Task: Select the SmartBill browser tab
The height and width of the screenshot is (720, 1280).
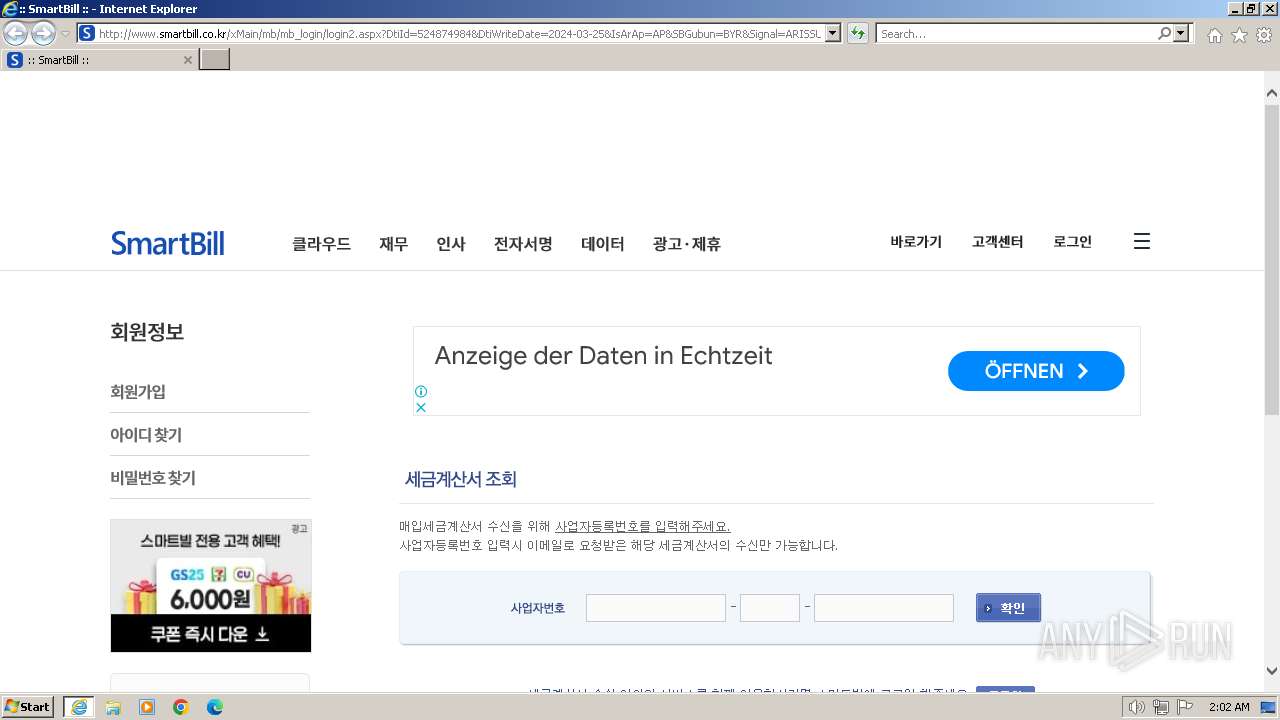Action: [100, 60]
